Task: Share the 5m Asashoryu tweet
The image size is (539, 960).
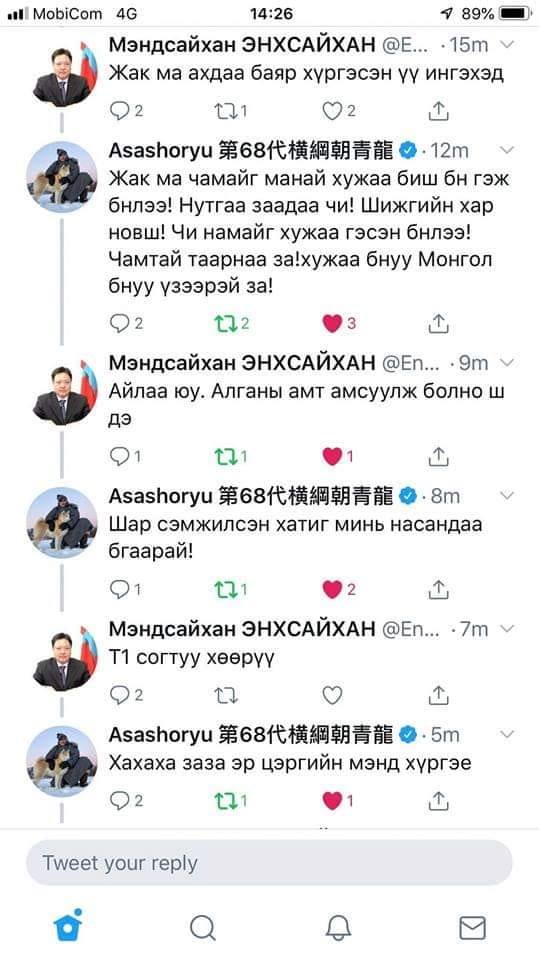Action: pos(439,800)
